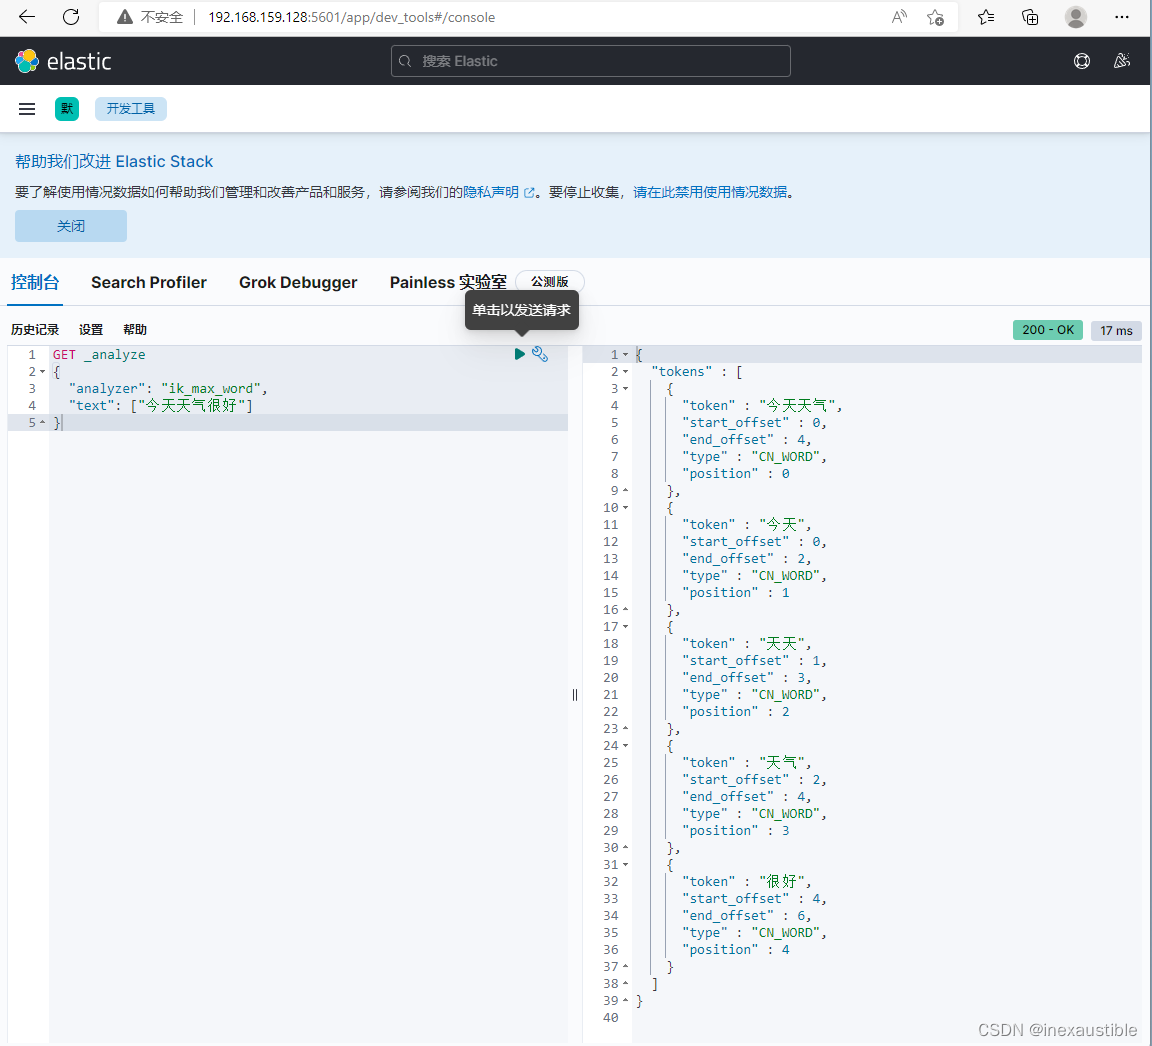The height and width of the screenshot is (1046, 1152).
Task: Open the newsfeed celebration icon
Action: [1122, 61]
